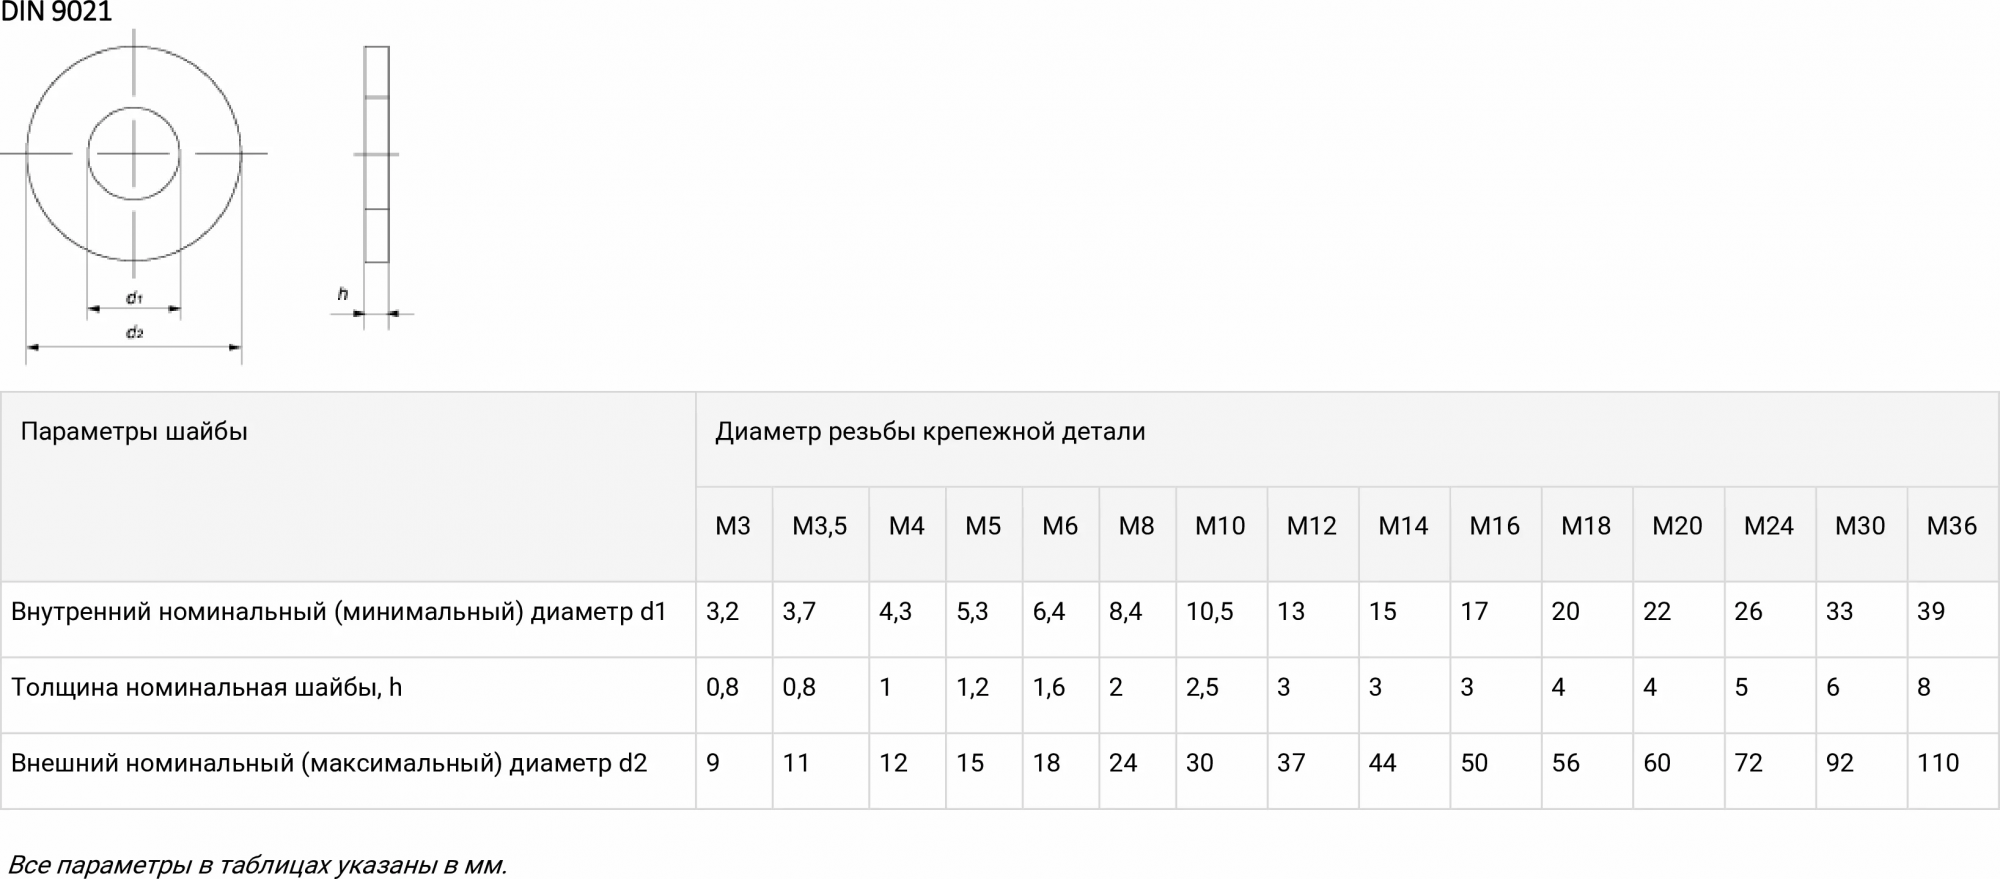Click the d1 dimension label in diagram
2000x879 pixels.
pyautogui.click(x=134, y=298)
